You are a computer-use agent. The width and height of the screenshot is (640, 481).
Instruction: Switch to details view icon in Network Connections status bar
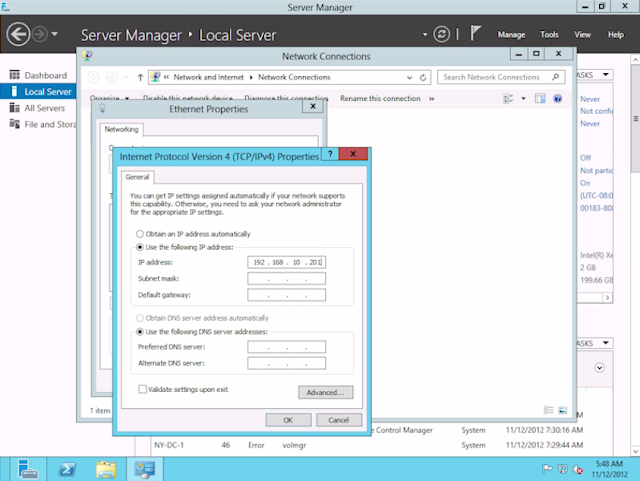coord(549,410)
